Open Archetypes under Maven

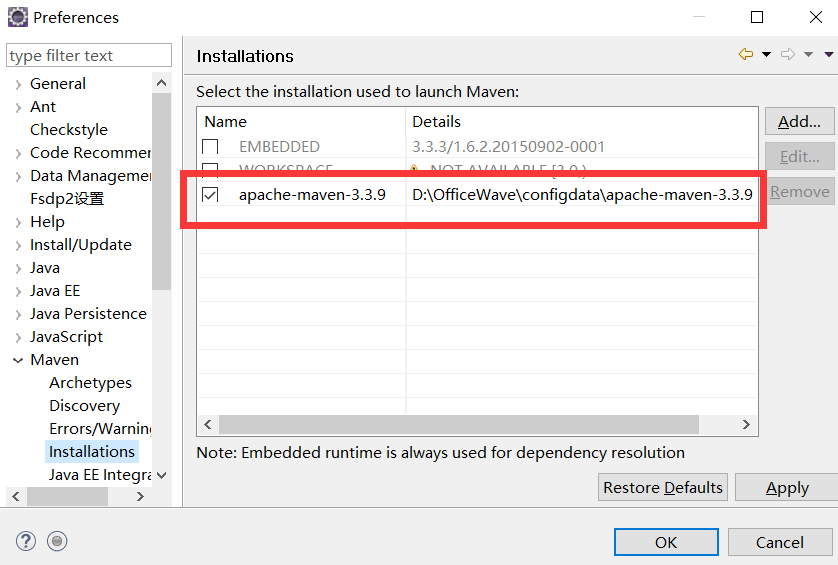90,383
